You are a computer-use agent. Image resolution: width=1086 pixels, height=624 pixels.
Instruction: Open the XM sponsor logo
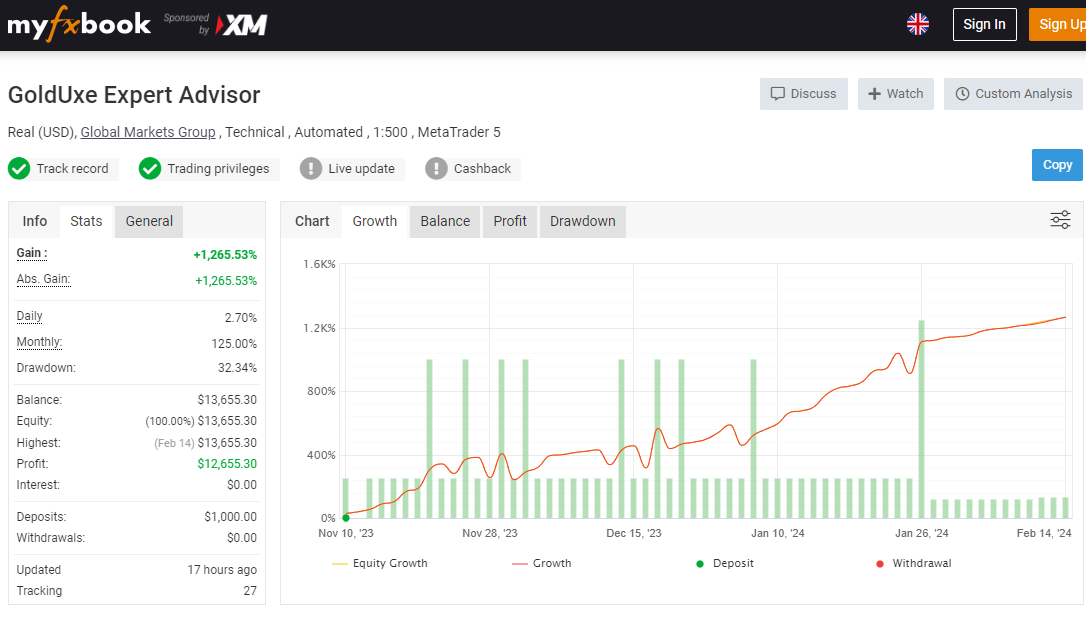pyautogui.click(x=241, y=25)
